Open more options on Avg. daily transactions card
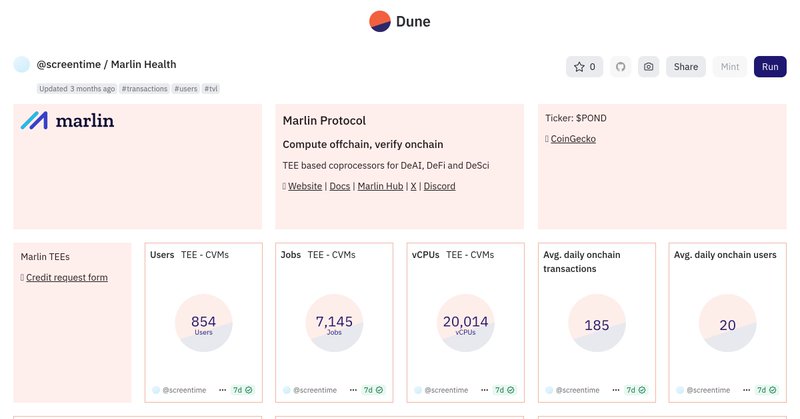This screenshot has height=419, width=800. coord(616,390)
